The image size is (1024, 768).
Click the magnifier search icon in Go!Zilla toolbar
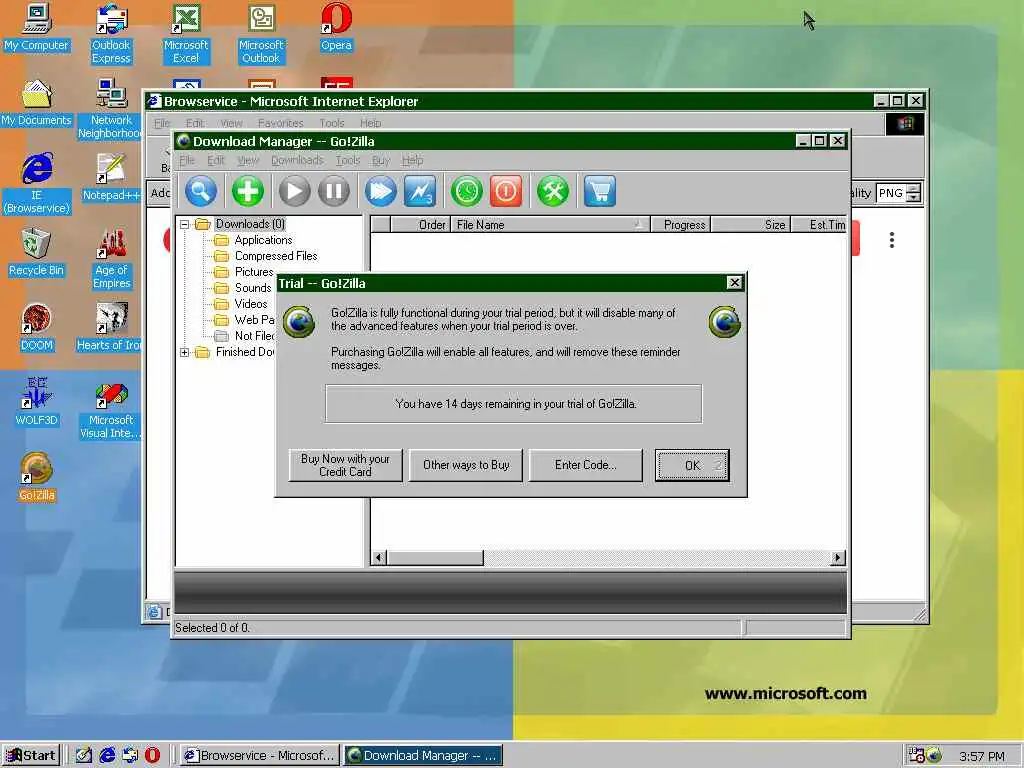[x=200, y=191]
